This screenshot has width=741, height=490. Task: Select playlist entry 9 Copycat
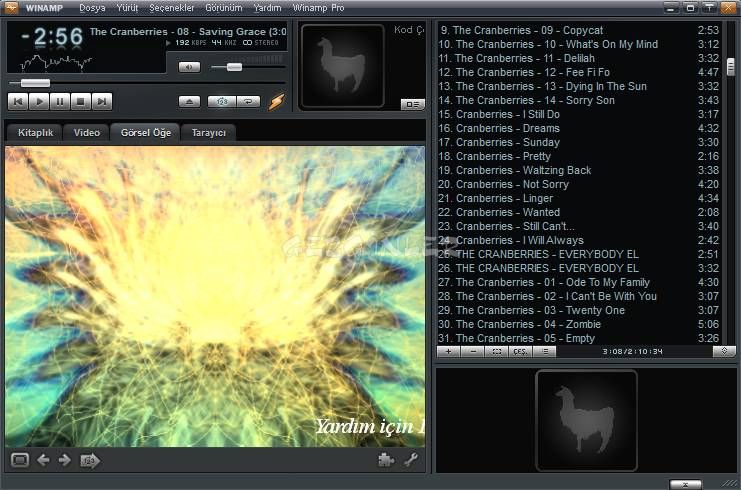pyautogui.click(x=579, y=30)
